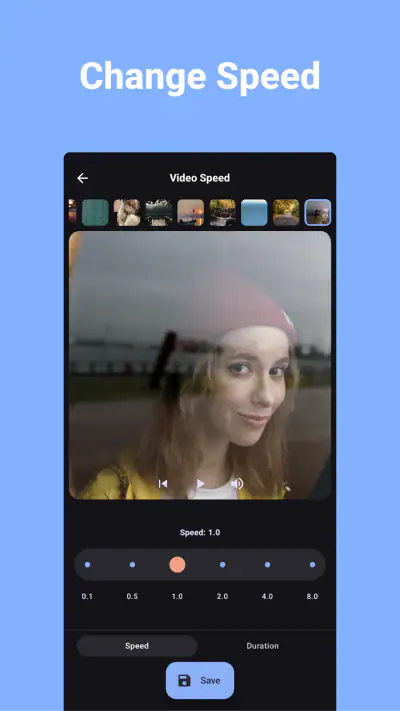Set speed to 4.0
This screenshot has width=400, height=711.
pos(268,565)
